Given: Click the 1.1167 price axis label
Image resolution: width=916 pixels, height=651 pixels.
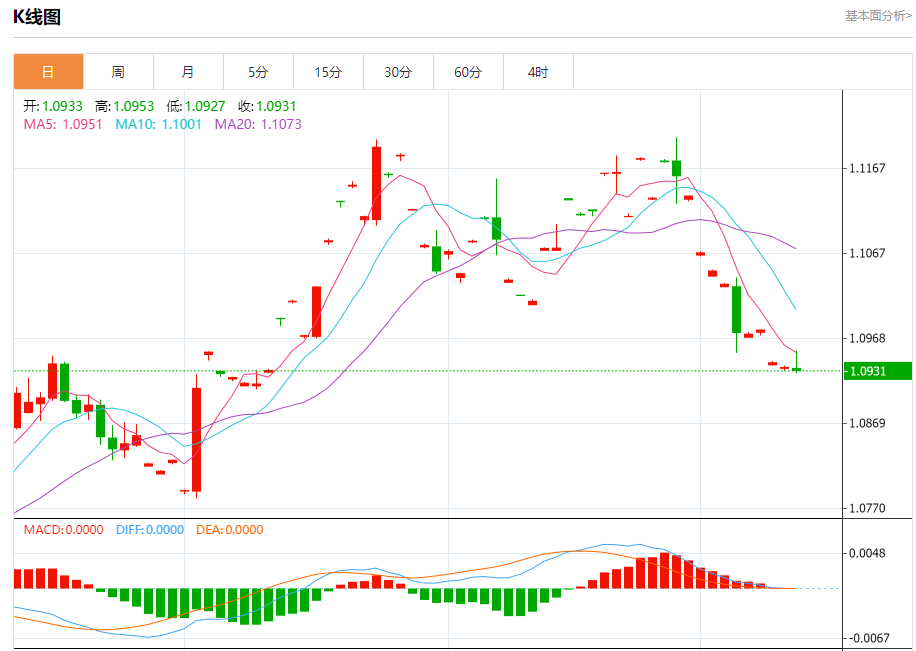Looking at the screenshot, I should click(x=868, y=168).
